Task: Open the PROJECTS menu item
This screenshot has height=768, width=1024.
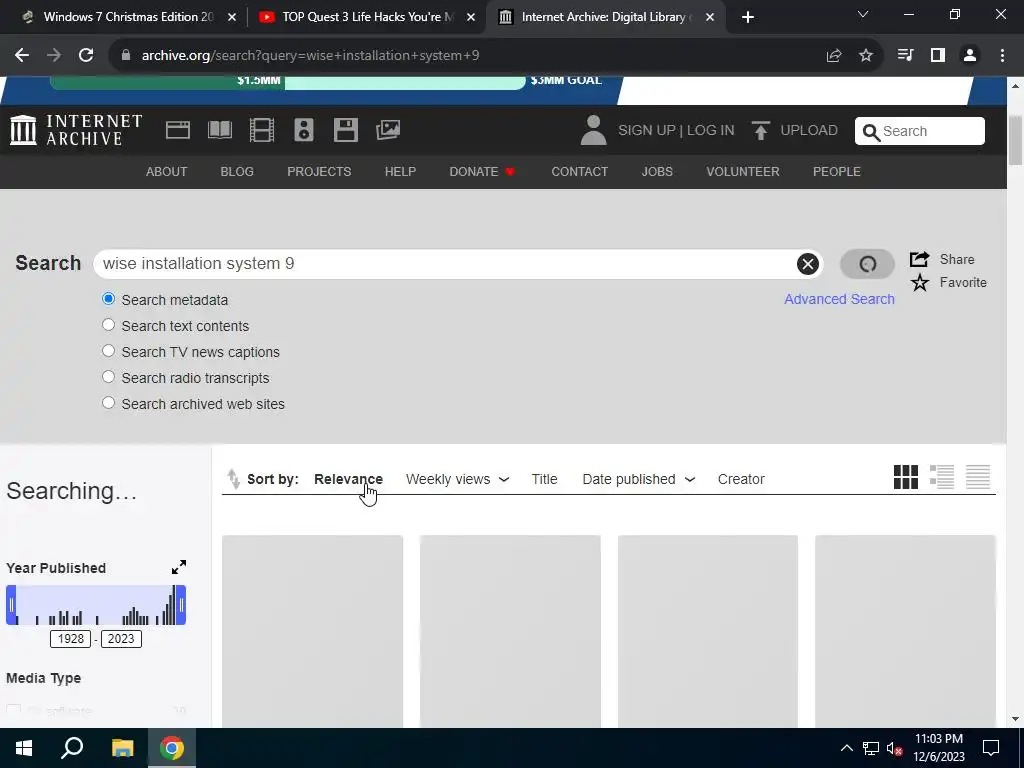Action: 319,172
